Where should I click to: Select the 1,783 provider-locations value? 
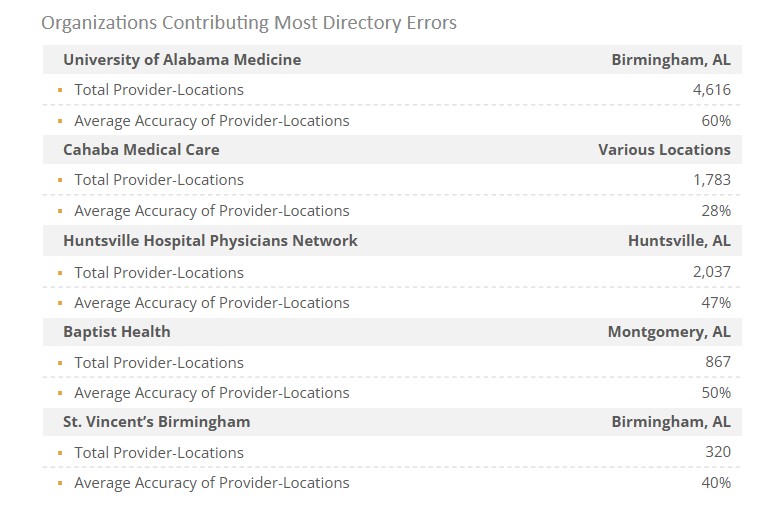[712, 179]
